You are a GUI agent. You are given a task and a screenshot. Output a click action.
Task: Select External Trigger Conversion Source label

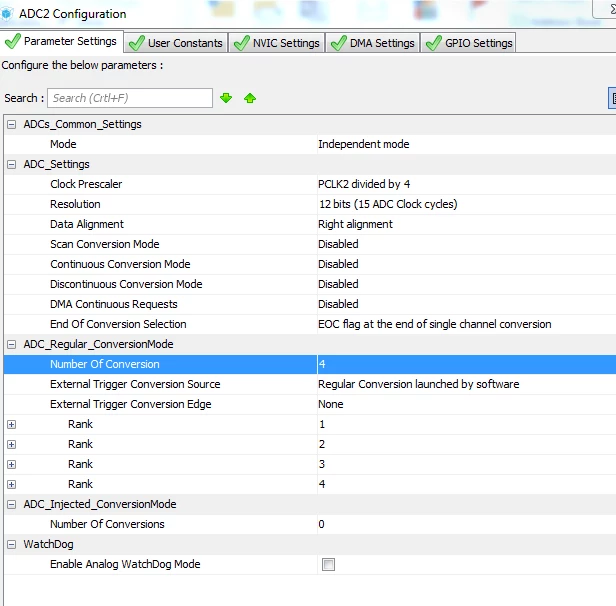[x=135, y=384]
